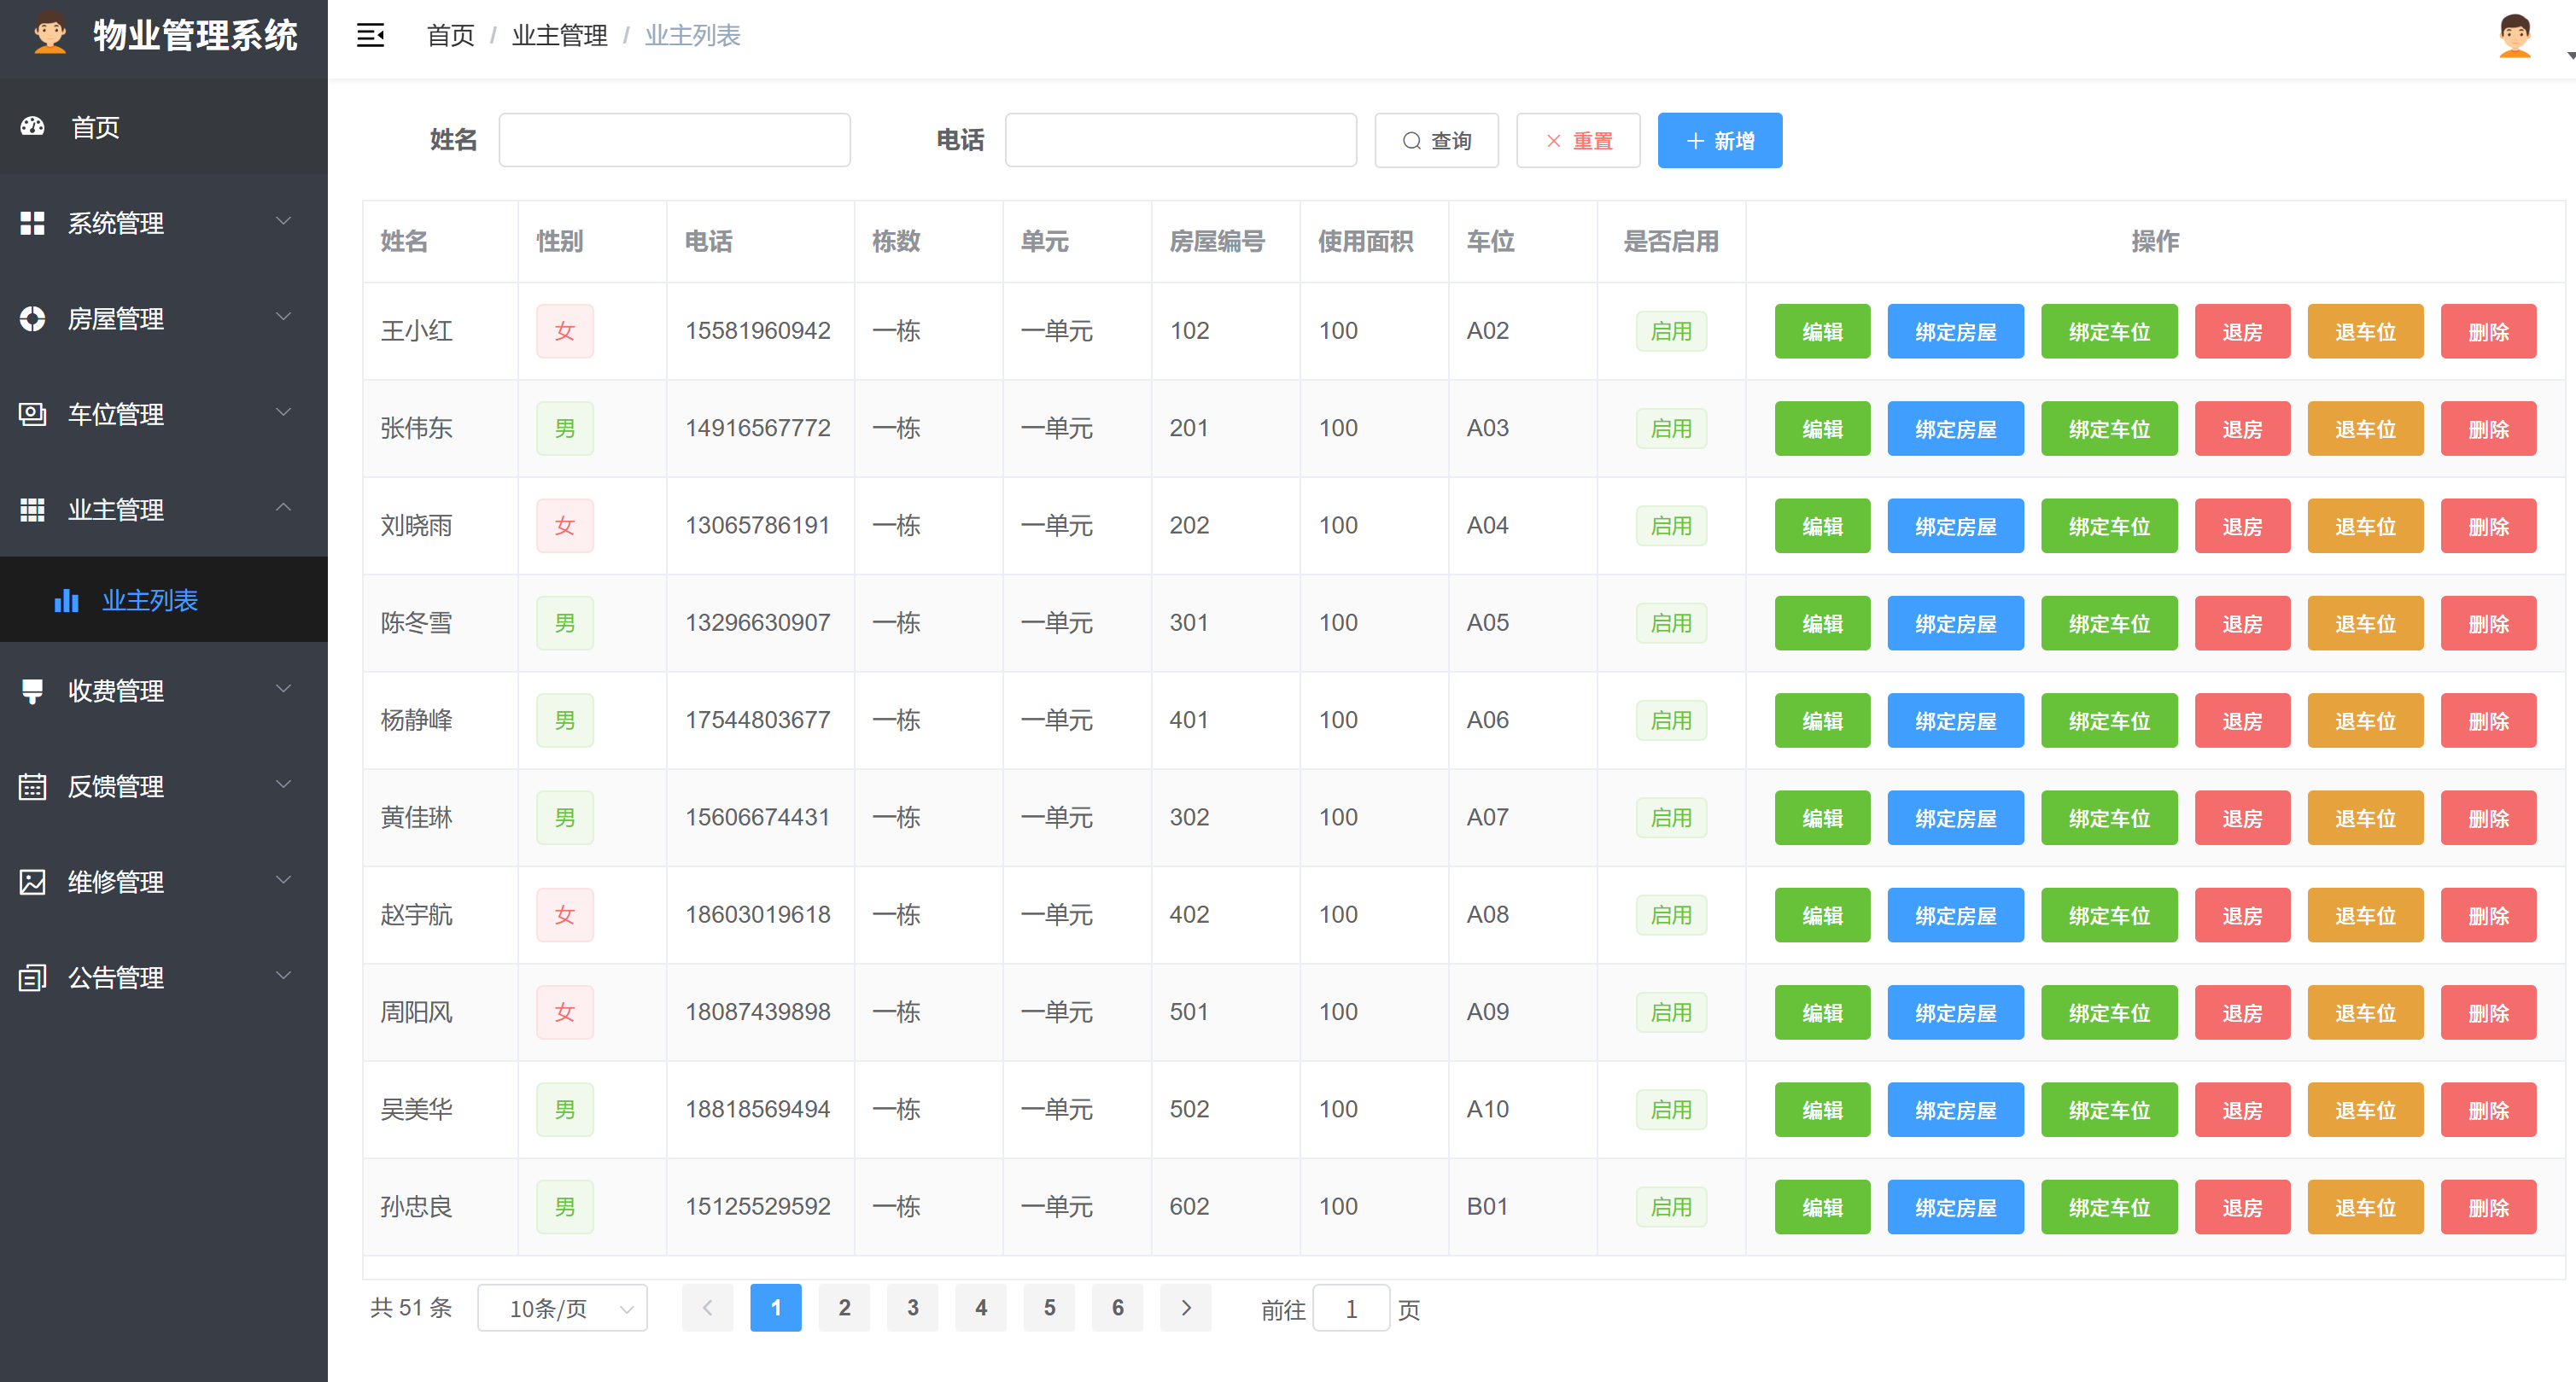The width and height of the screenshot is (2576, 1382).
Task: Expand the 维修管理 submenu chevron
Action: (284, 880)
